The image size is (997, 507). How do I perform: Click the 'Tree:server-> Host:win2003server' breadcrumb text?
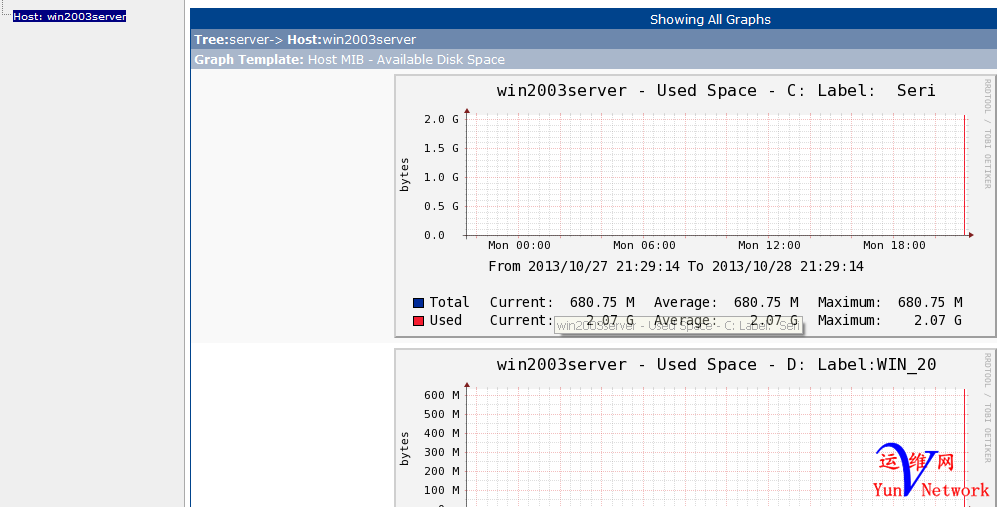[305, 39]
